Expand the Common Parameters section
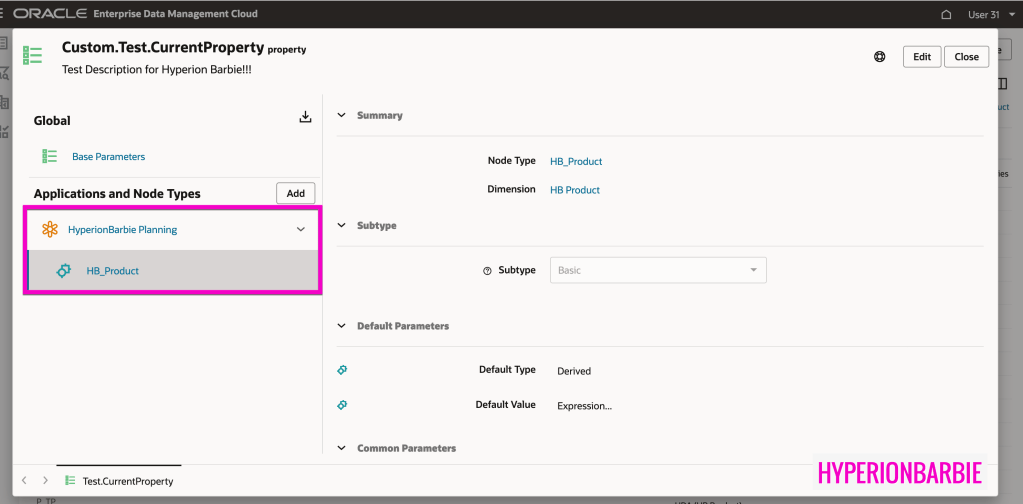Viewport: 1023px width, 504px height. (x=342, y=448)
